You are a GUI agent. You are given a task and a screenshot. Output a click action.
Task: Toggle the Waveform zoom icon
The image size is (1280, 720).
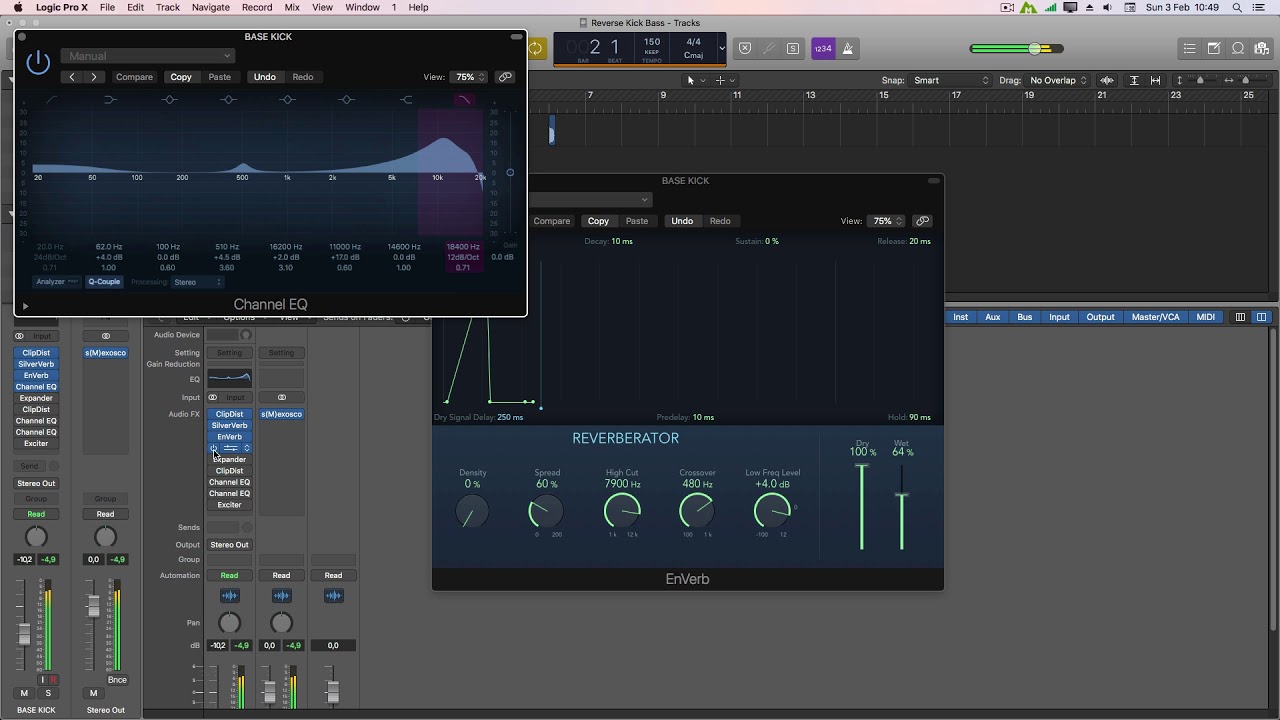coord(1107,80)
